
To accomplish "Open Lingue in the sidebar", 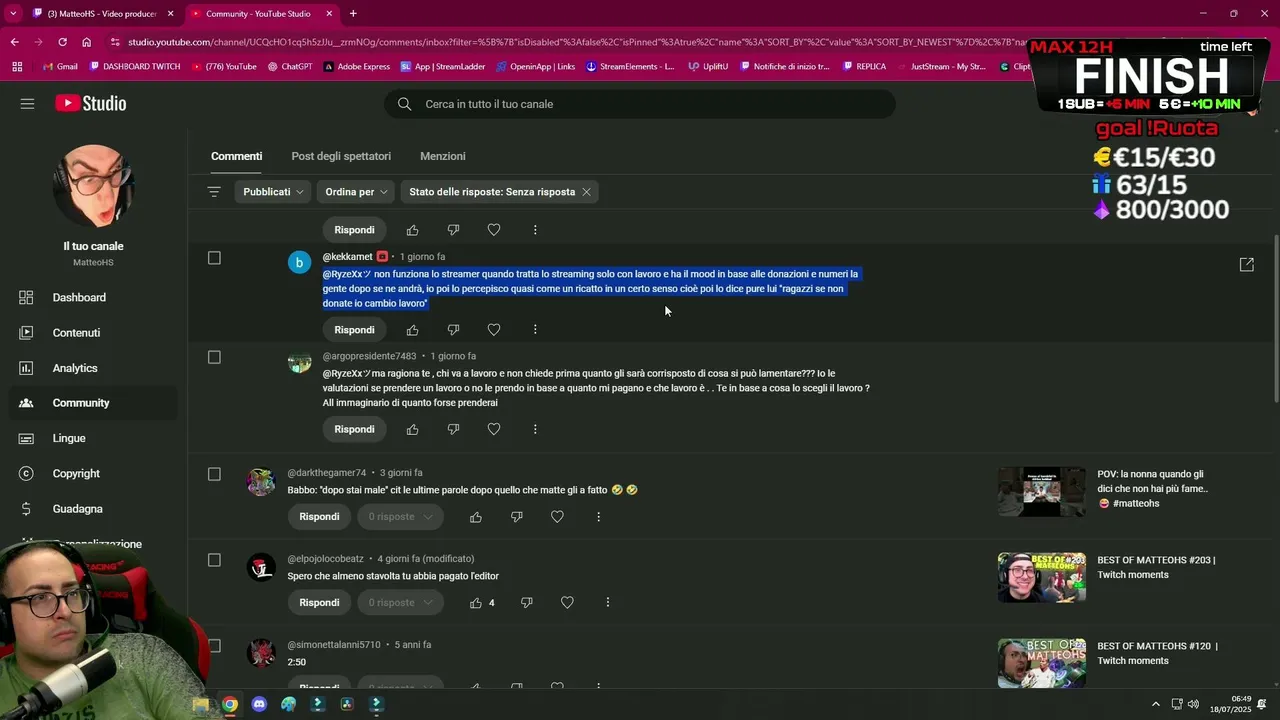I will [x=91, y=438].
